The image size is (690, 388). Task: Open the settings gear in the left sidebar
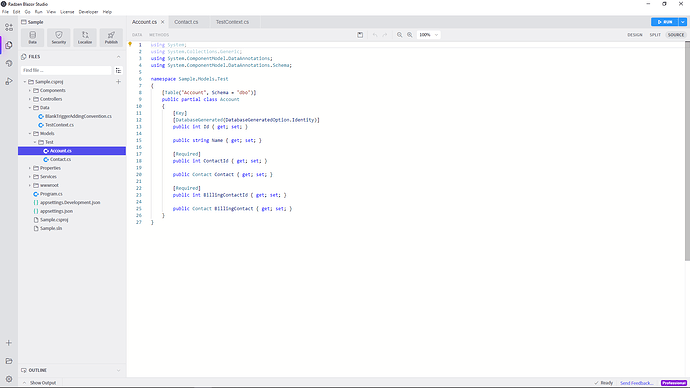pos(9,379)
